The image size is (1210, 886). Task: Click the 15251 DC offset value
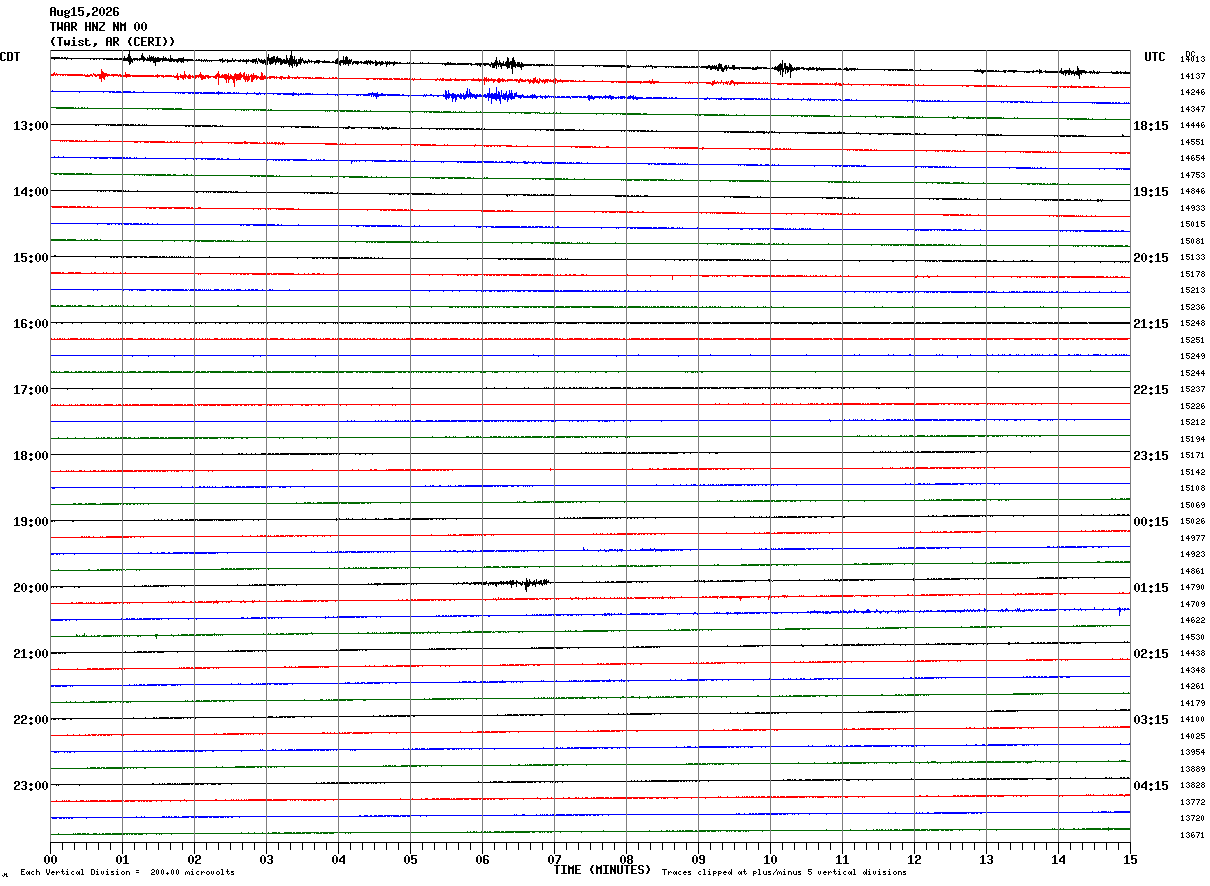pyautogui.click(x=1192, y=340)
